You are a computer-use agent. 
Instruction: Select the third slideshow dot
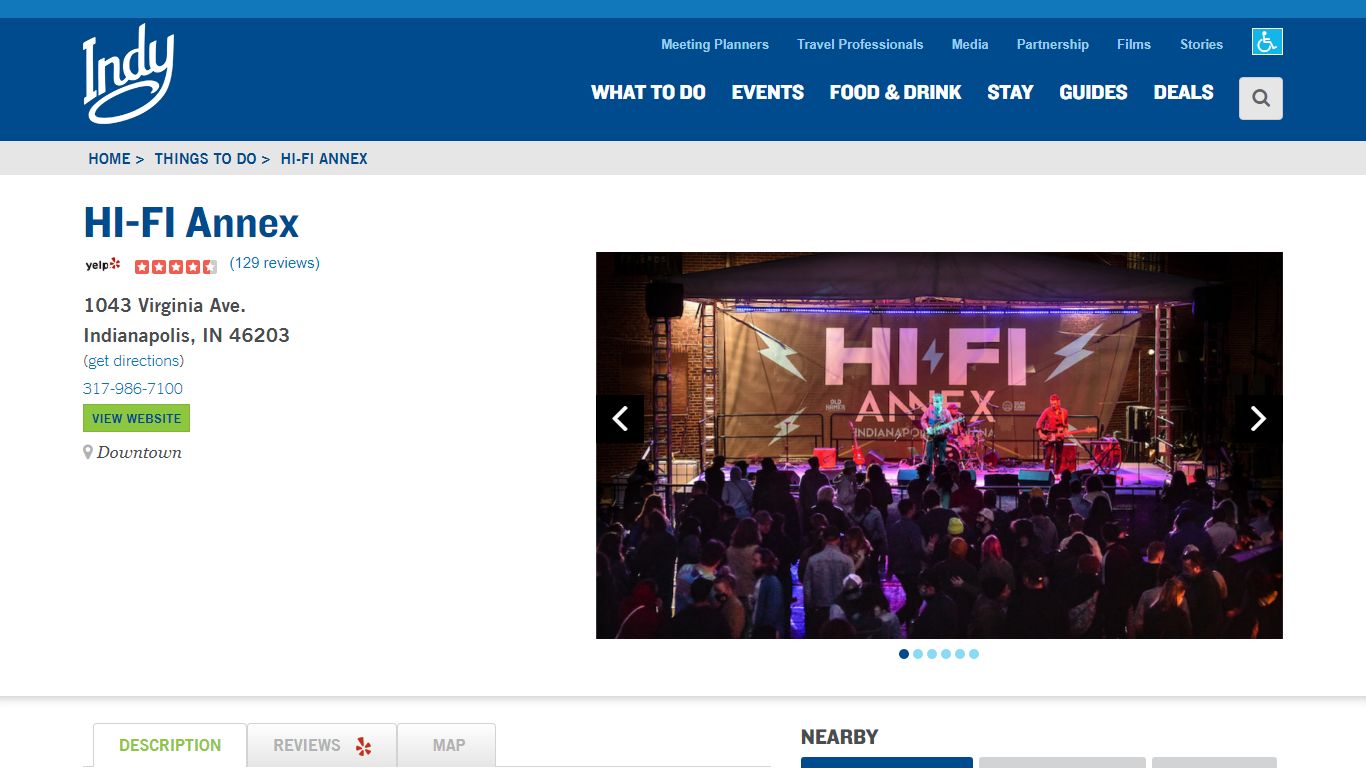click(x=932, y=654)
